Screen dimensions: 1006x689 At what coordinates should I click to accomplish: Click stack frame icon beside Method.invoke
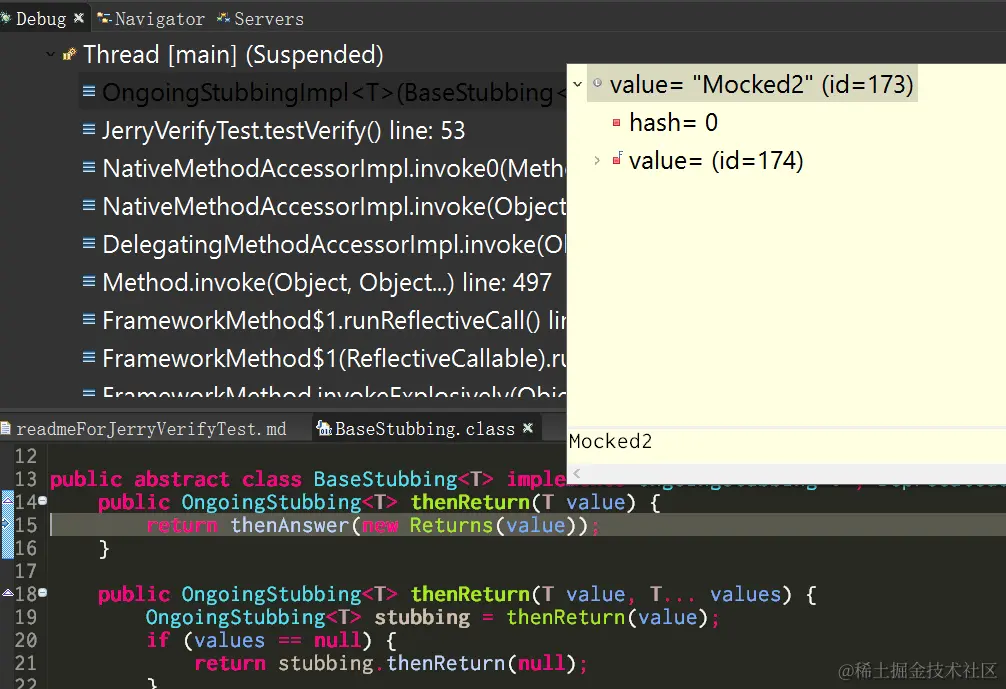[89, 281]
